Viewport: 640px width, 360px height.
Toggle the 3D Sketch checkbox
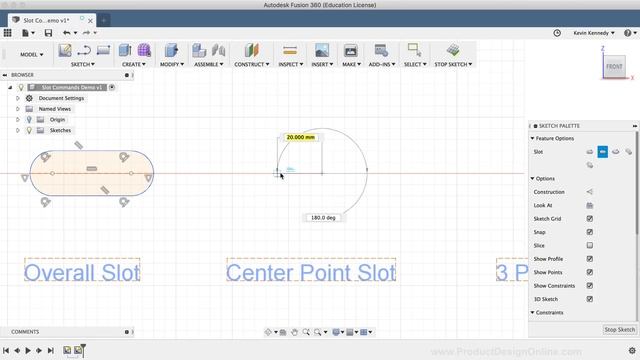coord(589,299)
